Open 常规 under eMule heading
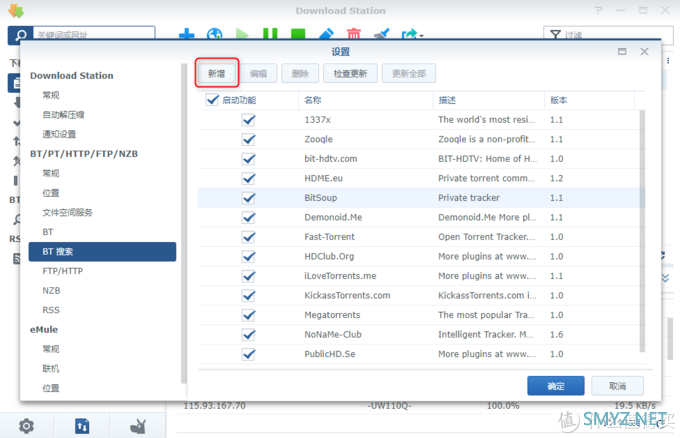680x438 pixels. pos(51,349)
